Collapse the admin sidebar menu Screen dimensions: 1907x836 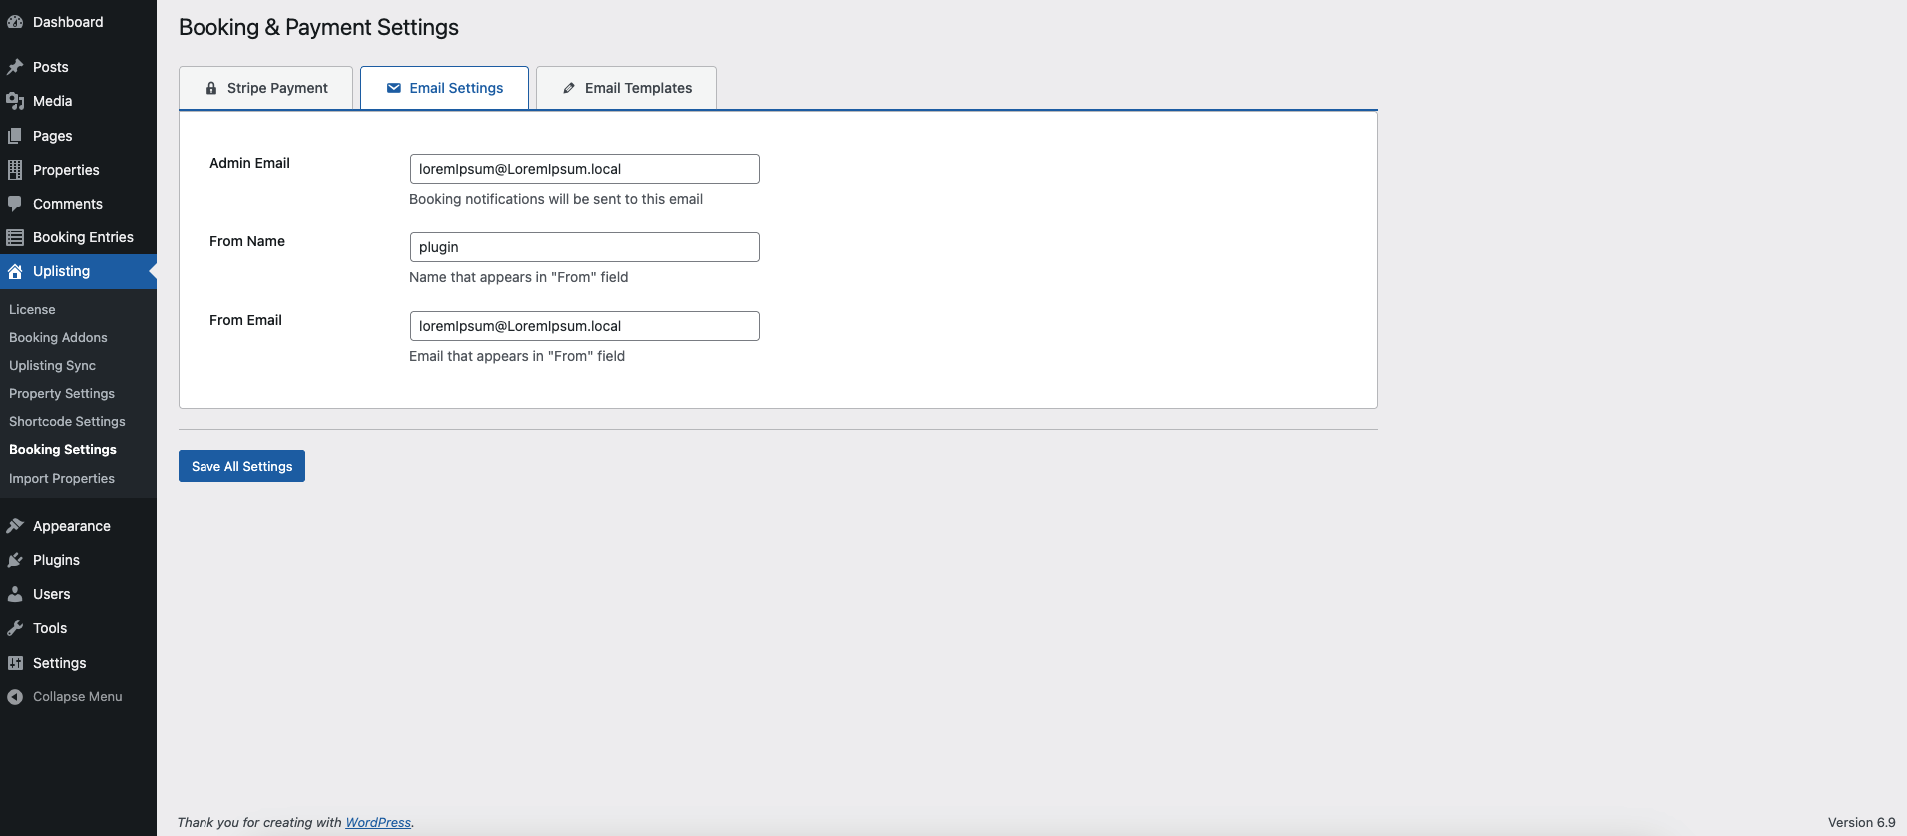(x=78, y=697)
